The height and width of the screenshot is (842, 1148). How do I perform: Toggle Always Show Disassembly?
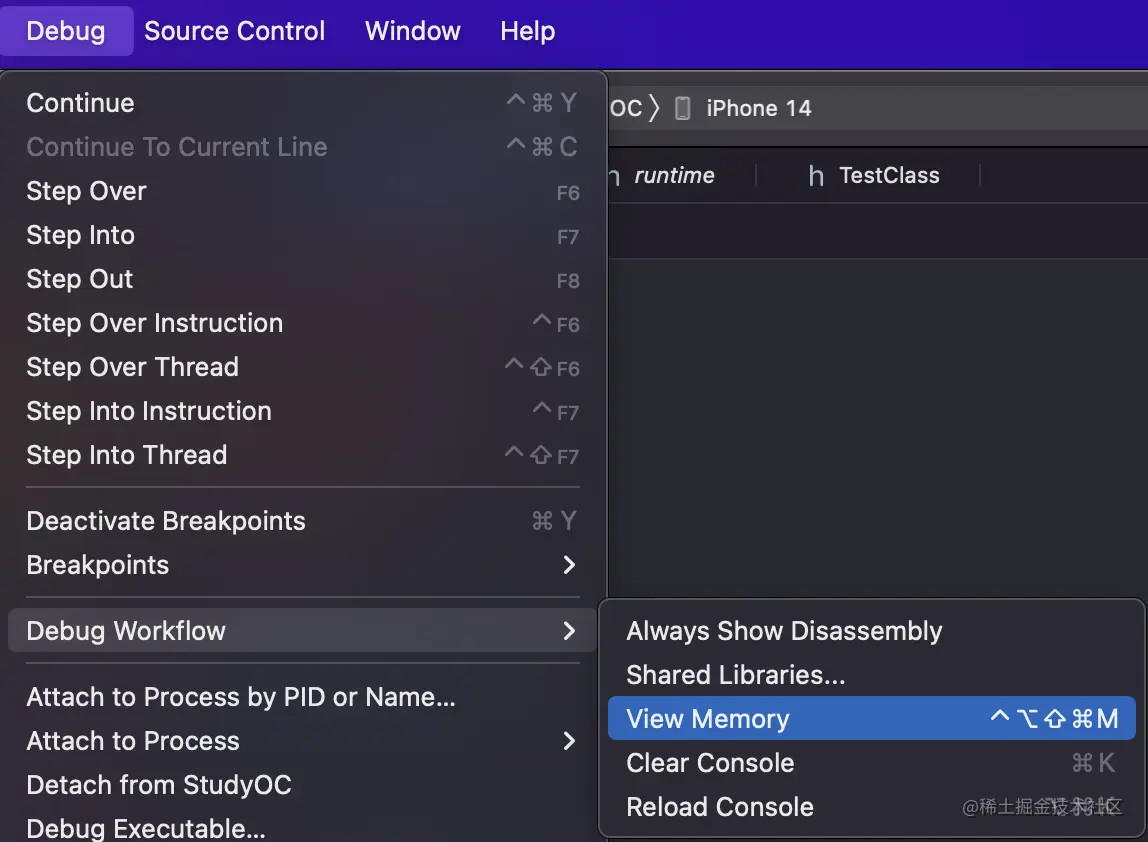(x=784, y=631)
